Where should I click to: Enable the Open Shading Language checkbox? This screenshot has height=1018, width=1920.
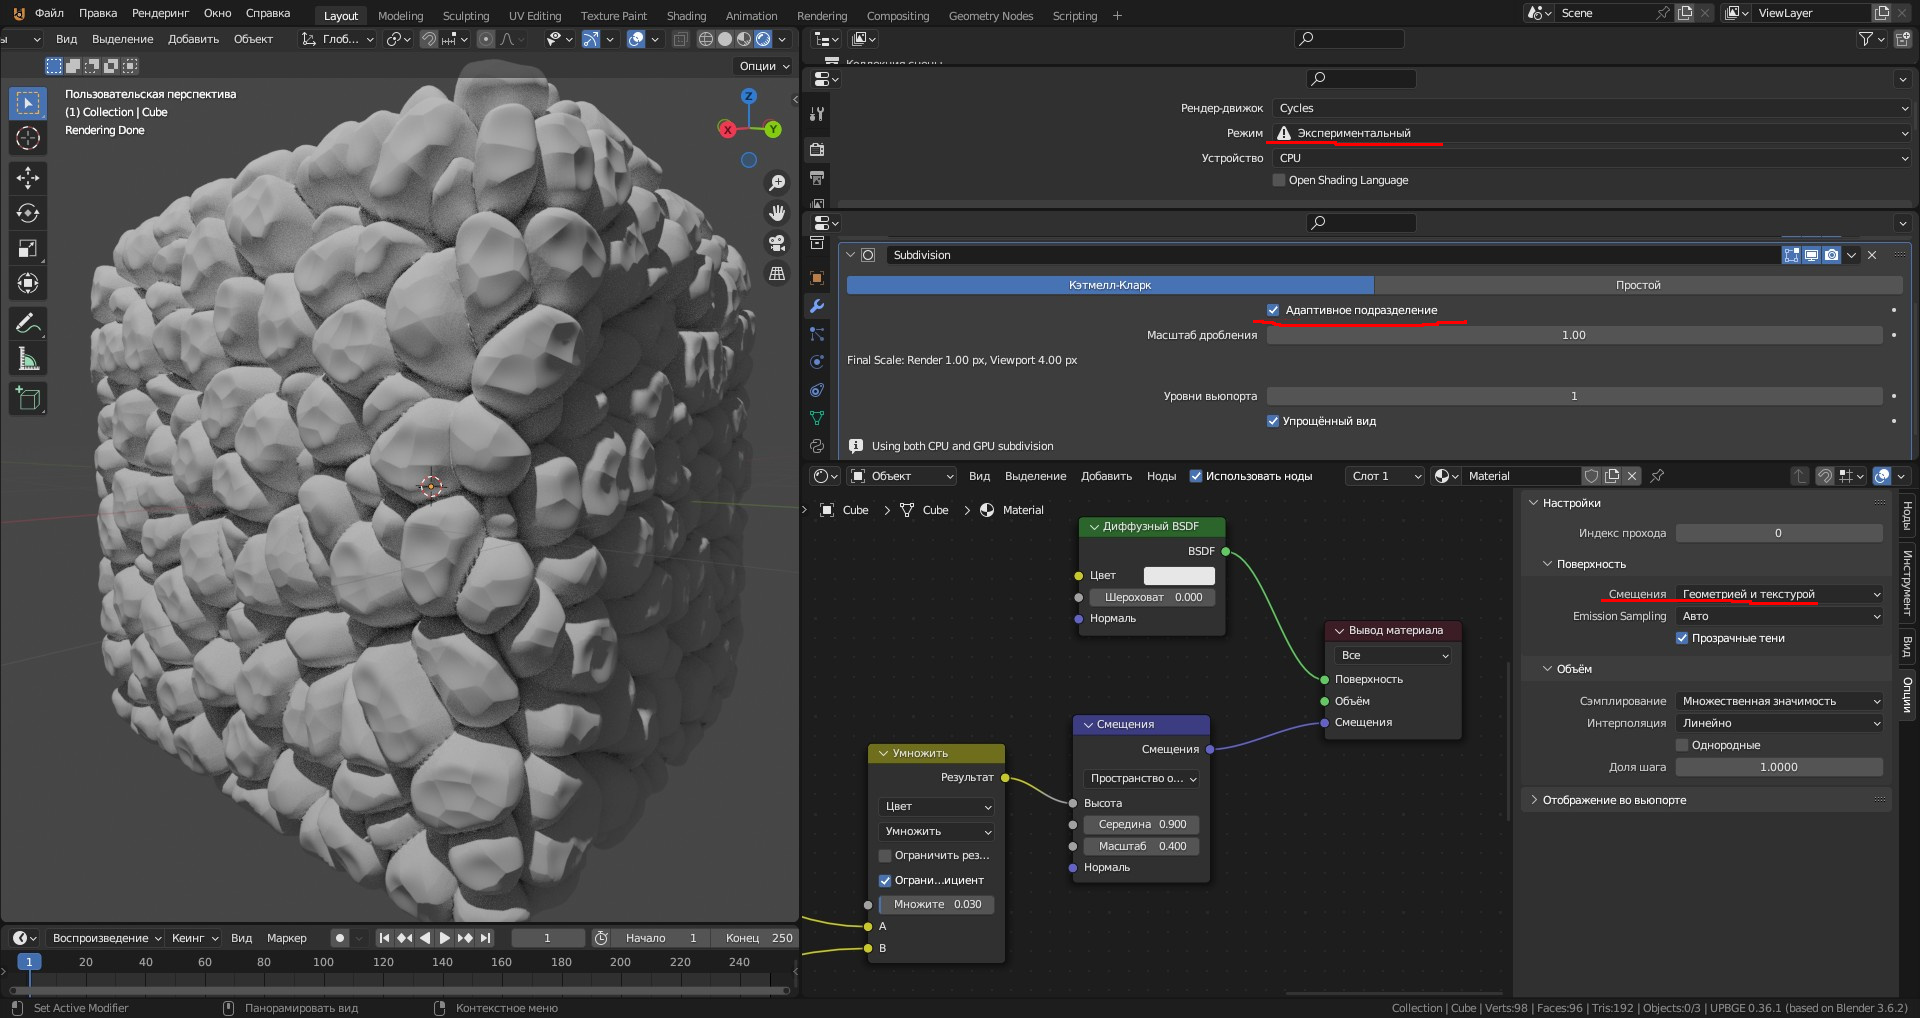[1279, 180]
